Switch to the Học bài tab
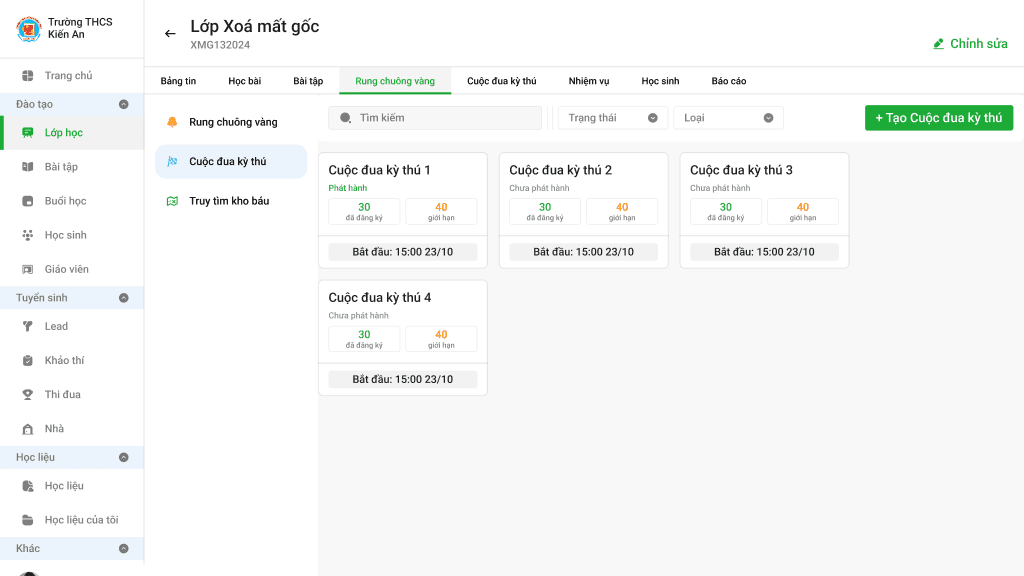Screen dimensions: 1024x576 point(244,81)
